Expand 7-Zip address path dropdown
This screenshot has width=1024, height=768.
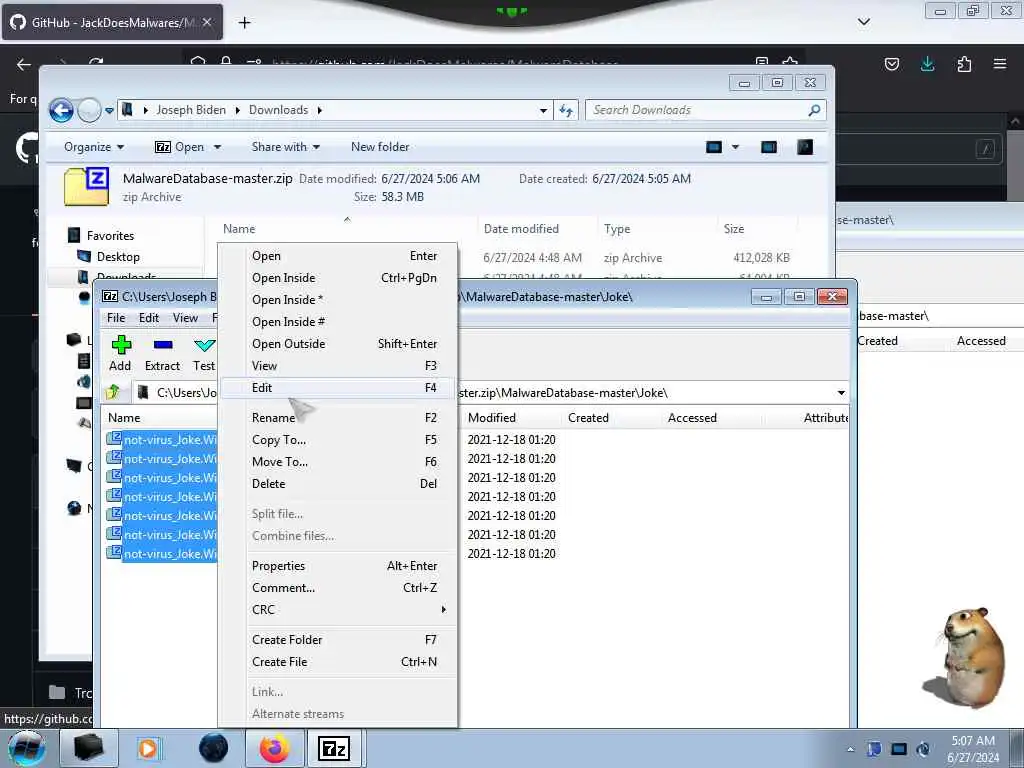[x=841, y=392]
